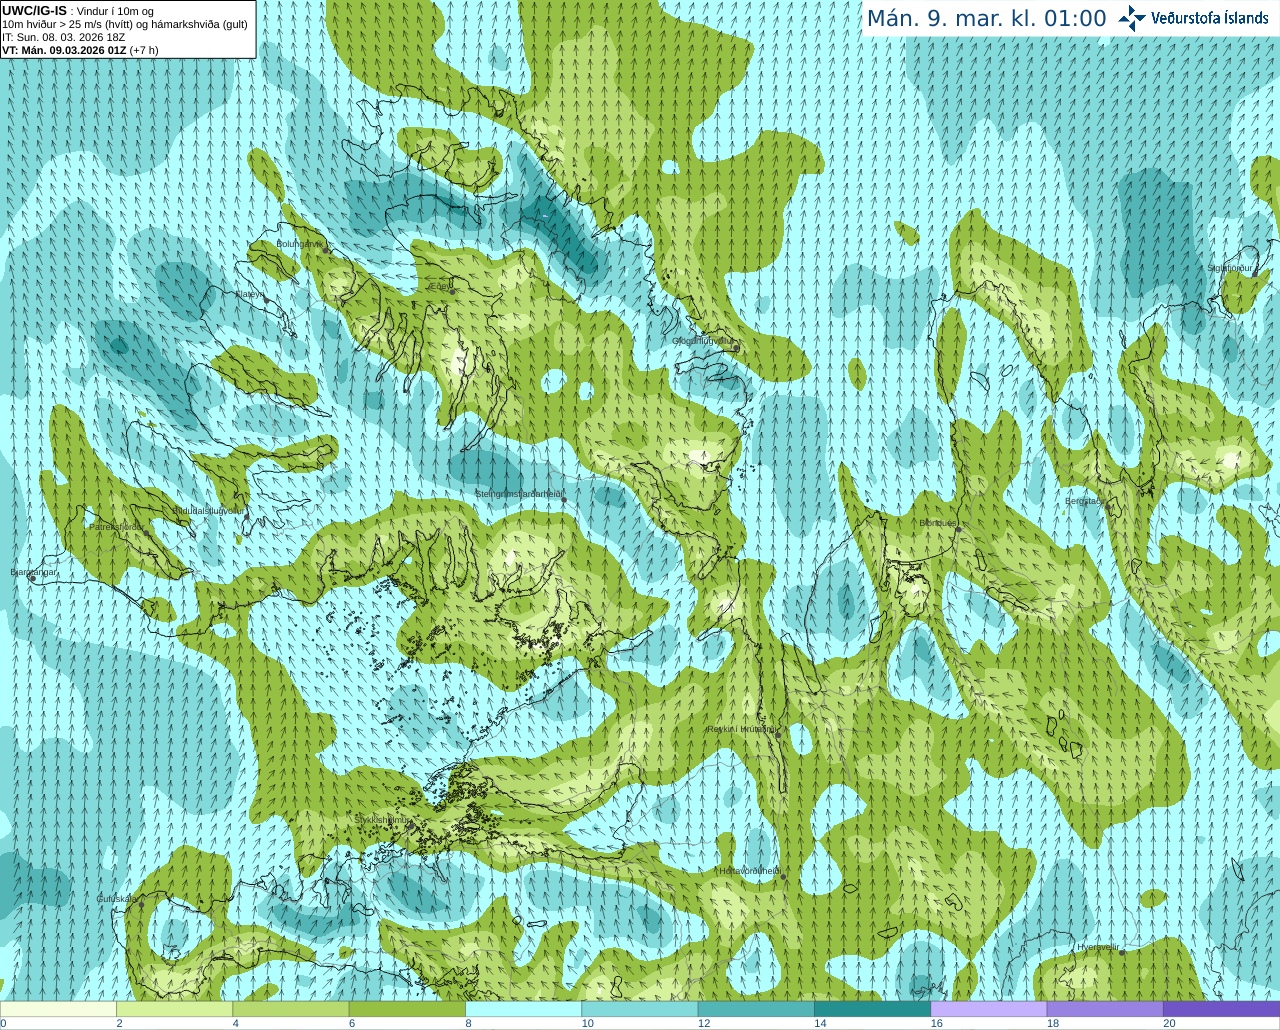This screenshot has height=1030, width=1280.
Task: Click the 10–12 m/s turquoise legend swatch
Action: pos(639,1009)
